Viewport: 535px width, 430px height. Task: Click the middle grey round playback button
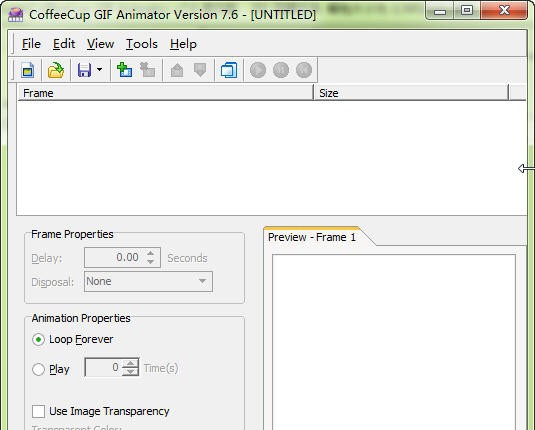point(281,70)
